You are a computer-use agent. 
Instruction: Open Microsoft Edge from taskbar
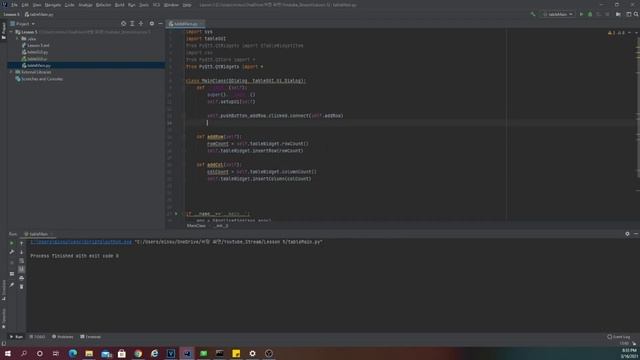73,353
